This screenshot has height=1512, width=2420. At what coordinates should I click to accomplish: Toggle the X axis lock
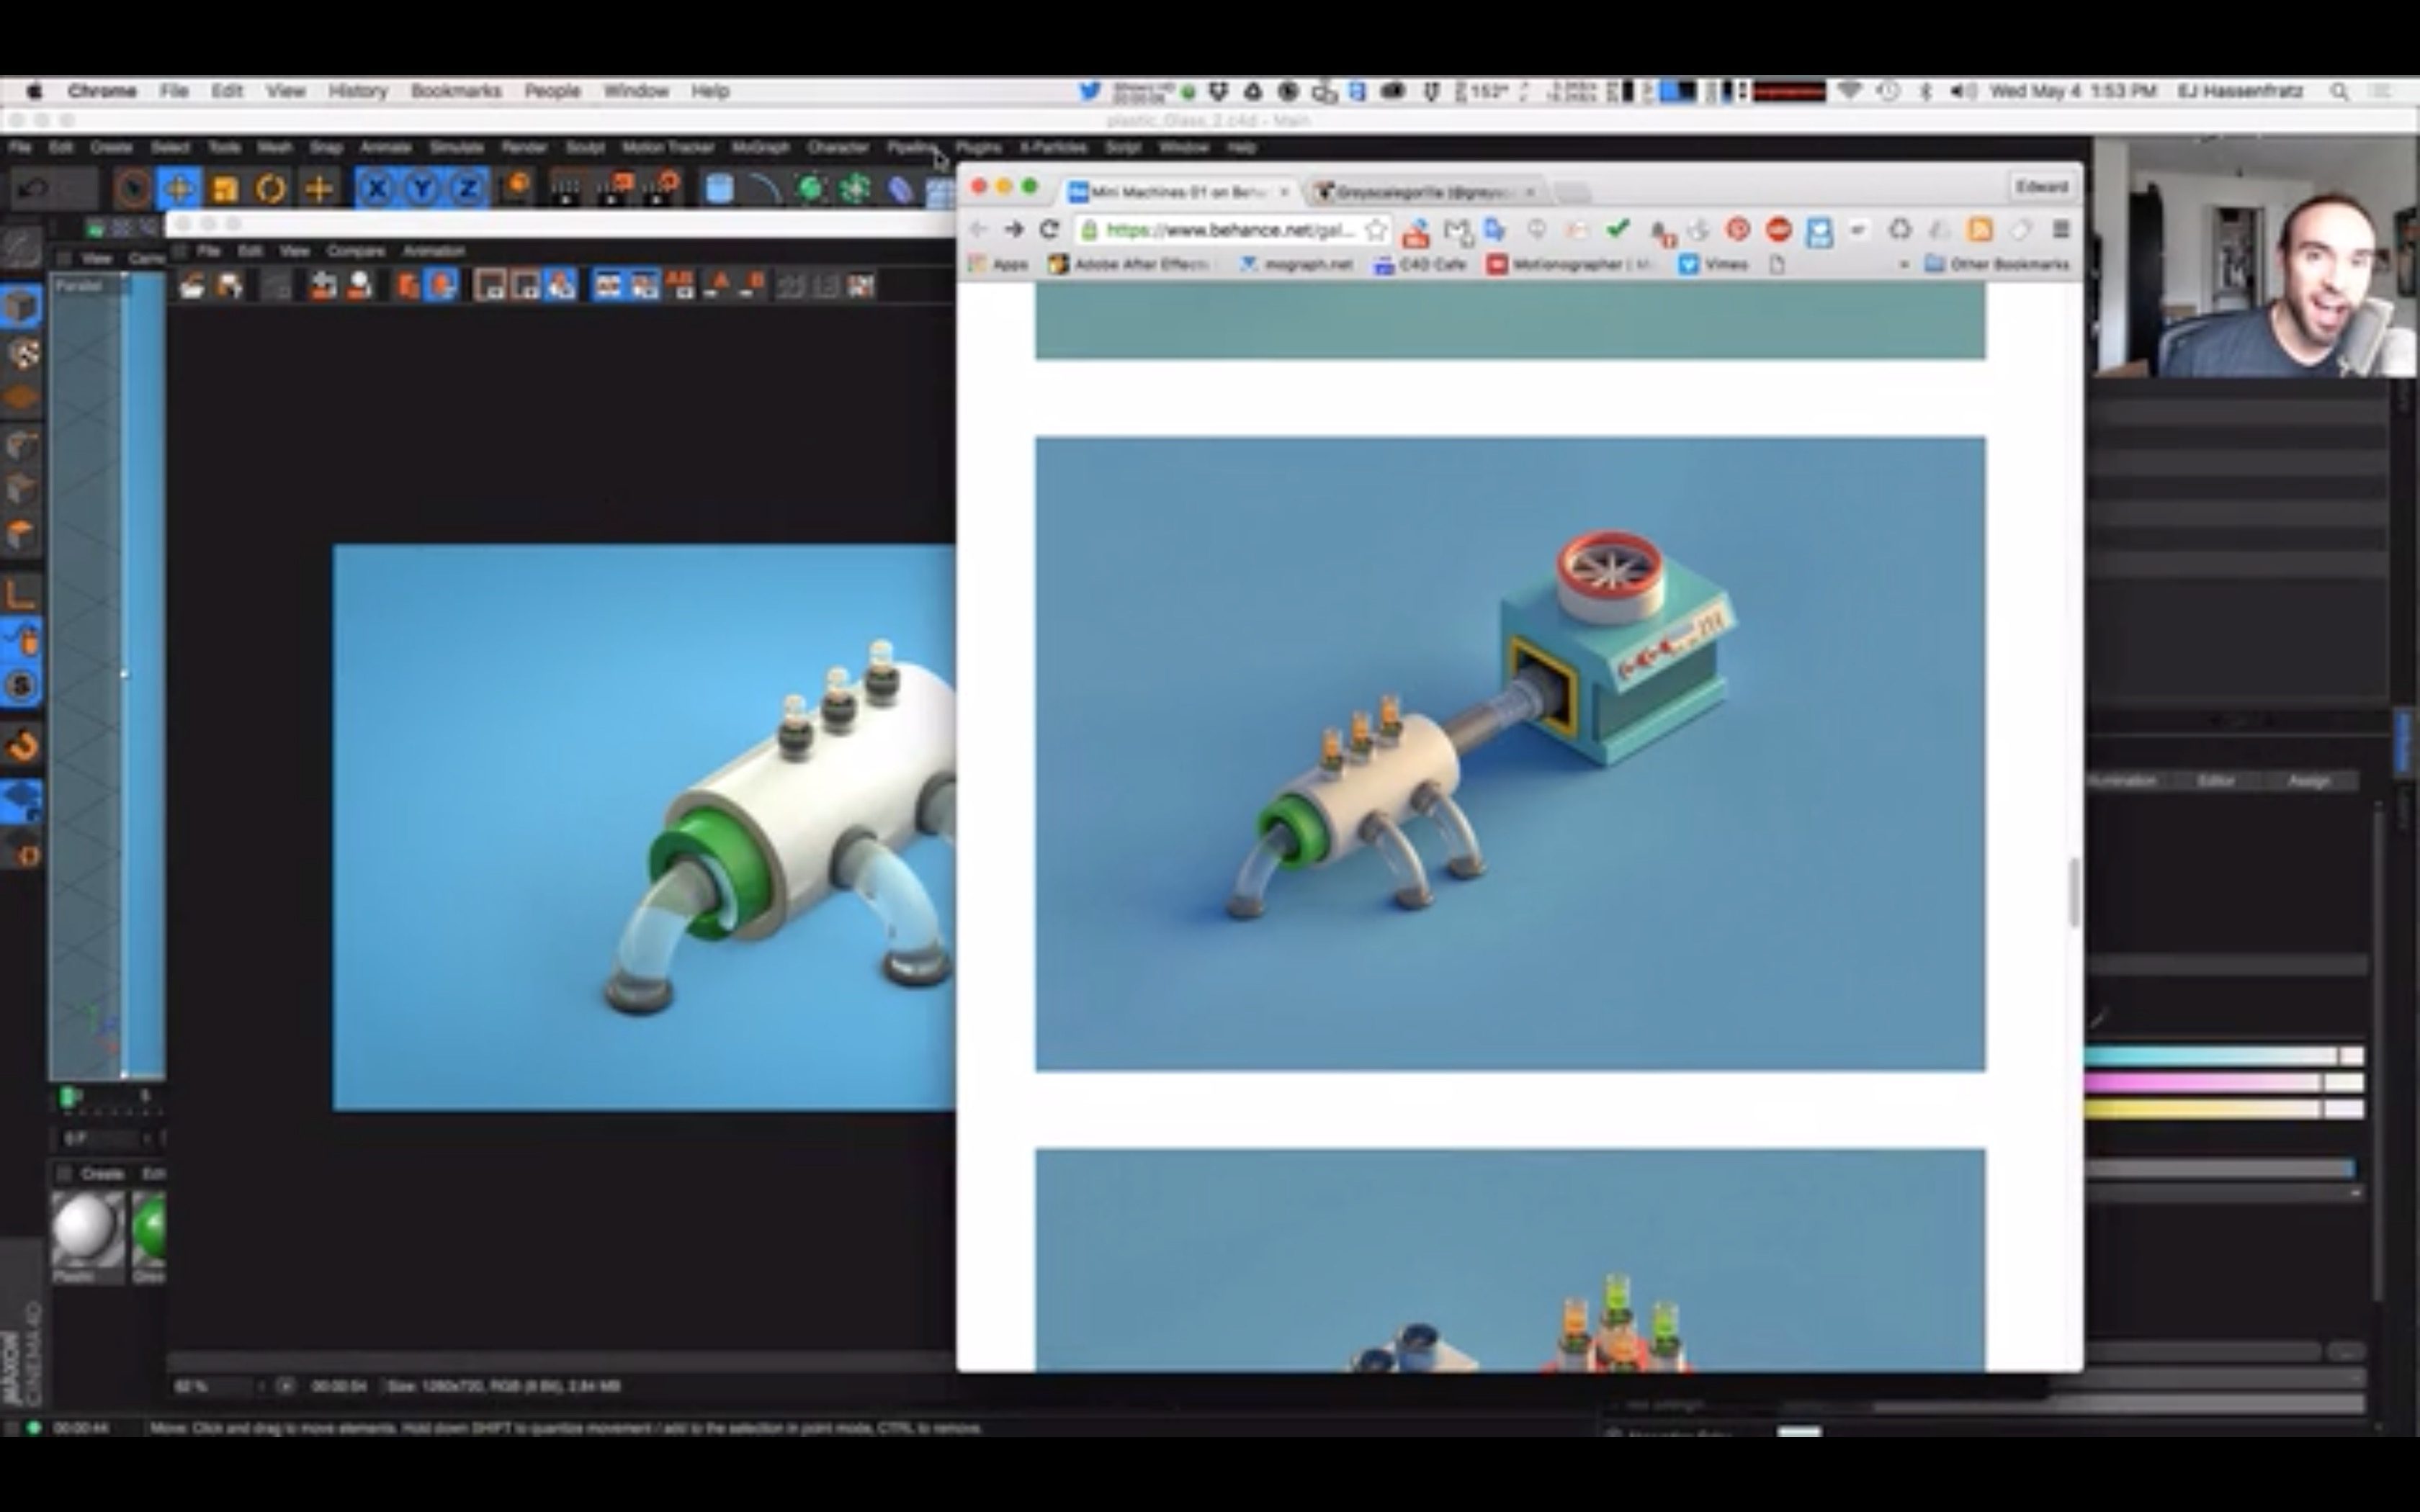(375, 189)
